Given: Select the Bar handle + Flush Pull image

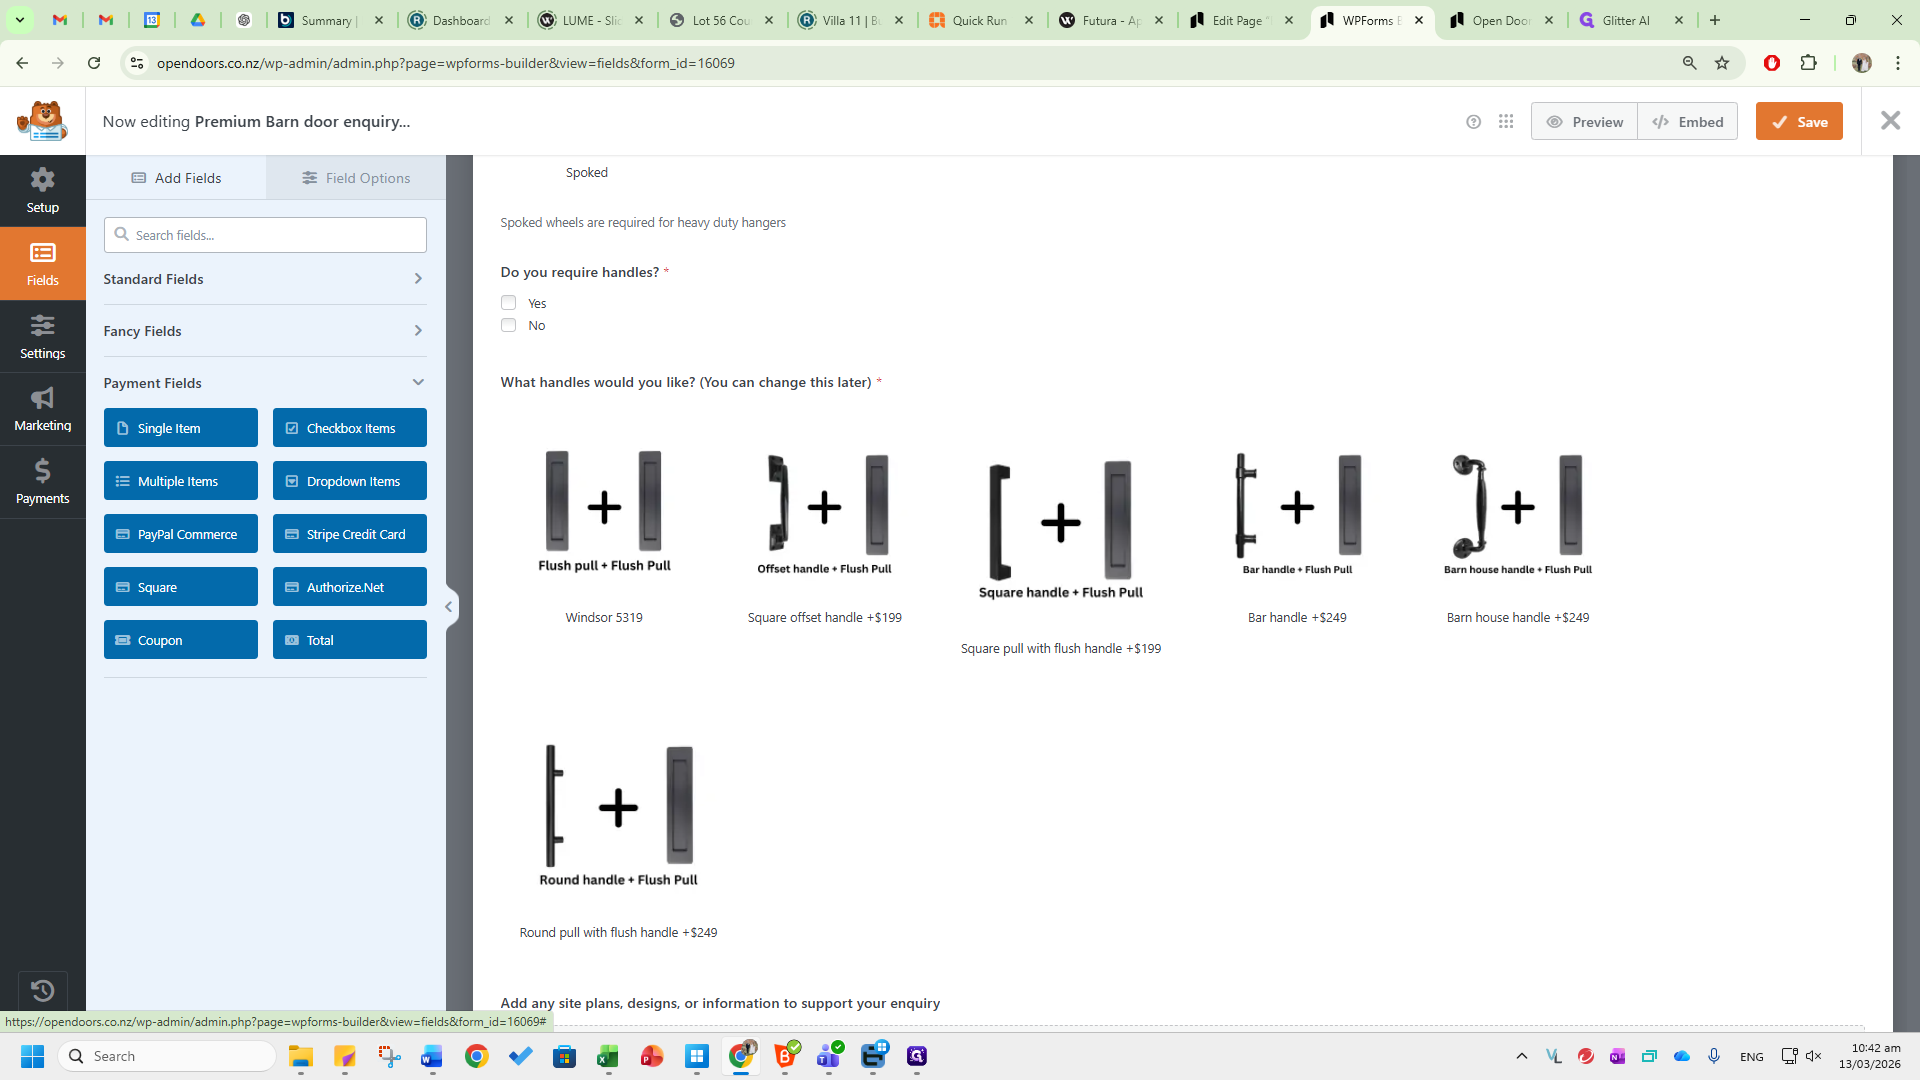Looking at the screenshot, I should point(1297,514).
